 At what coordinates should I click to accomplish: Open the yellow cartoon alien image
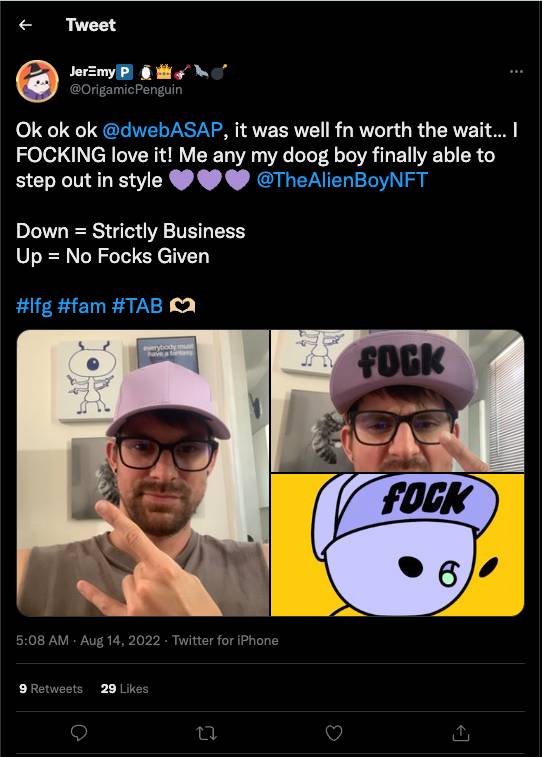(x=397, y=545)
